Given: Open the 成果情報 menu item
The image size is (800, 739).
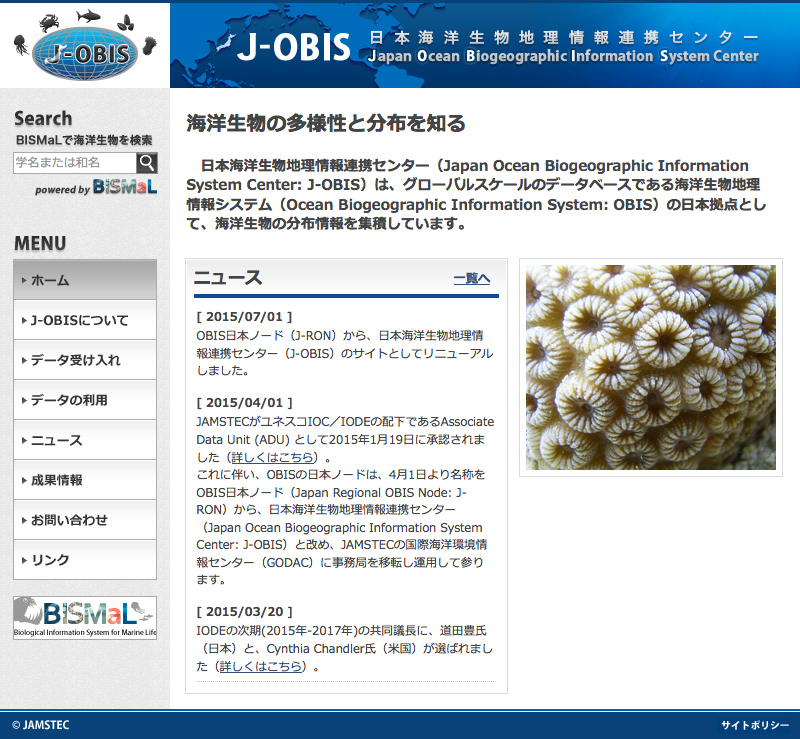Looking at the screenshot, I should coord(85,480).
